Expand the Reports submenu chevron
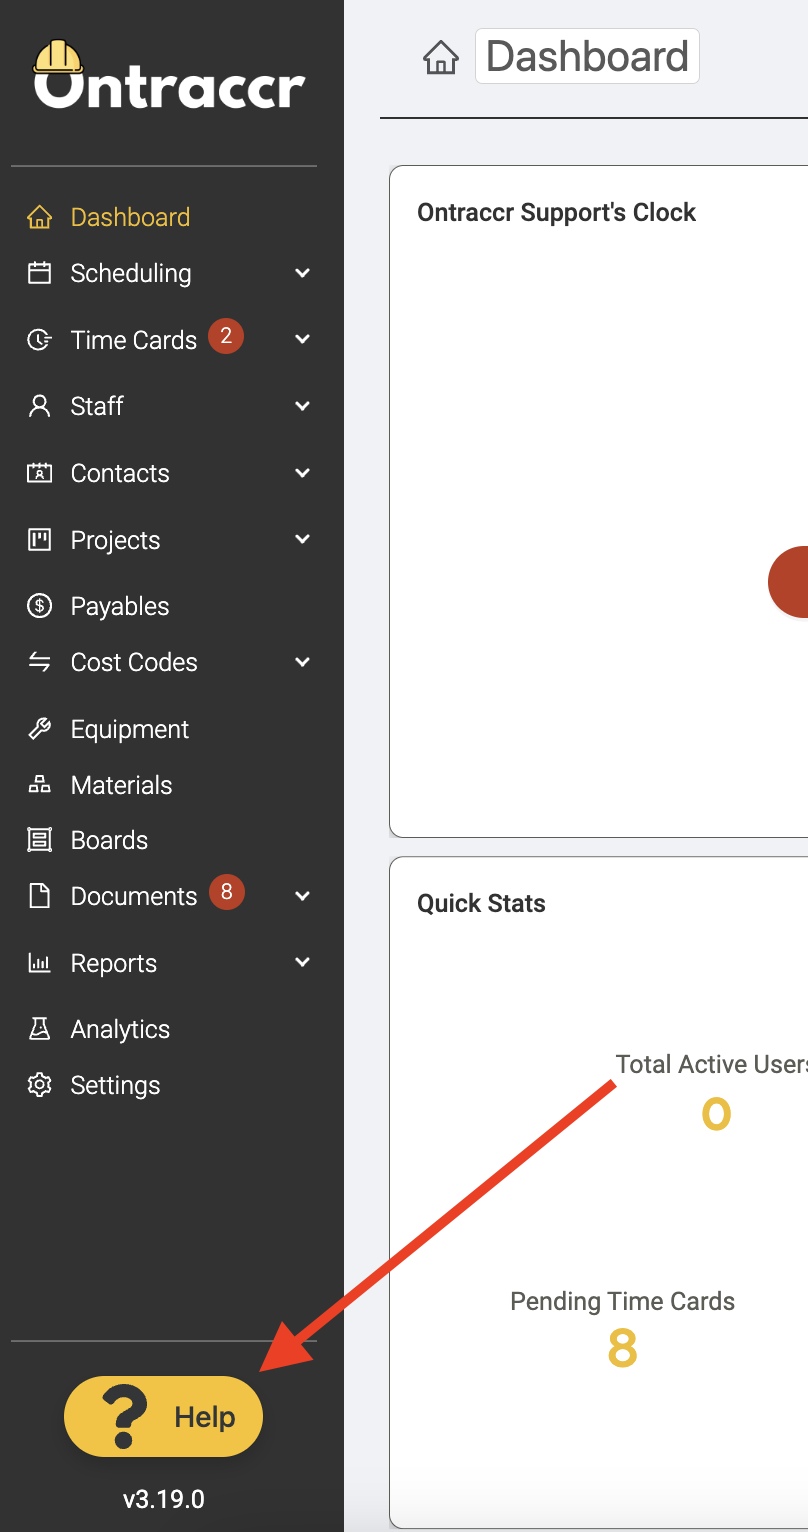808x1532 pixels. (303, 963)
